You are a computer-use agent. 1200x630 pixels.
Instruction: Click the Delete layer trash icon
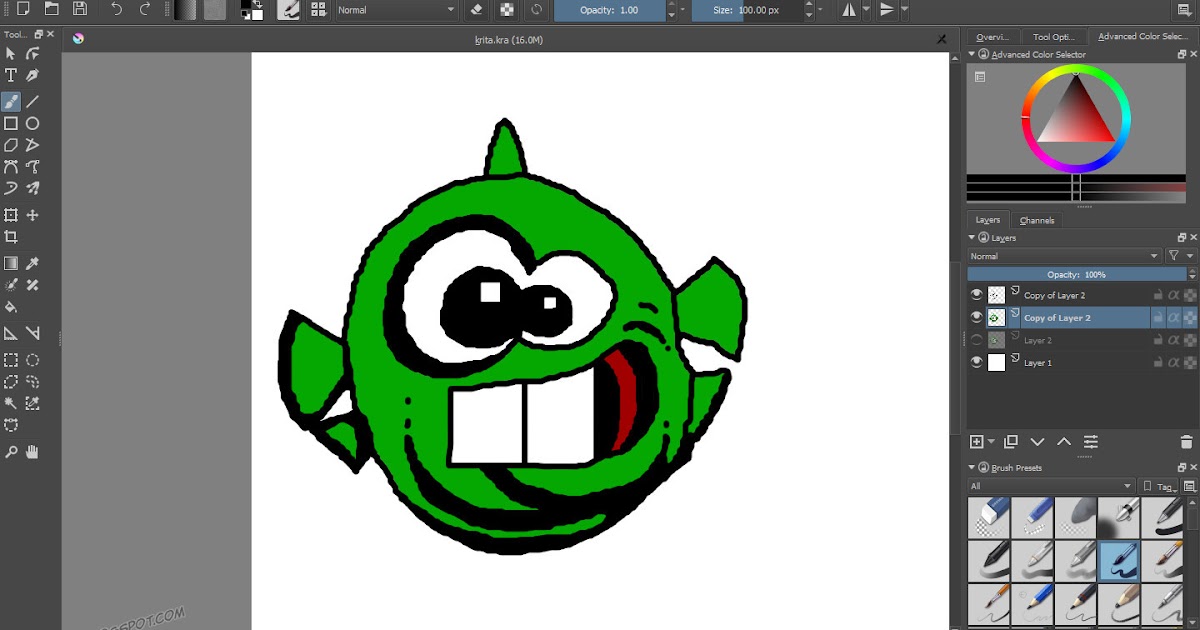tap(1186, 442)
